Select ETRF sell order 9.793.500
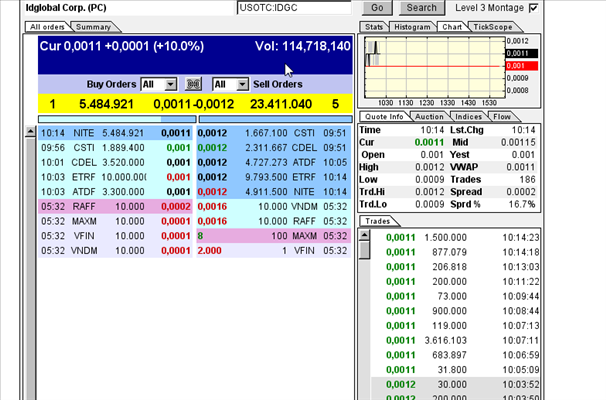Viewport: 606px width, 400px height. coord(274,177)
